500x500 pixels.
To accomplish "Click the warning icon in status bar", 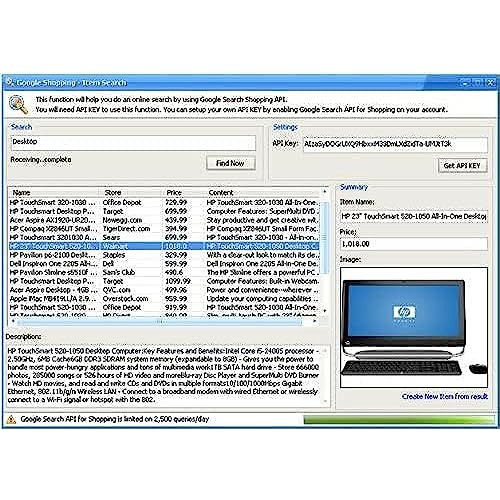I will [x=11, y=419].
